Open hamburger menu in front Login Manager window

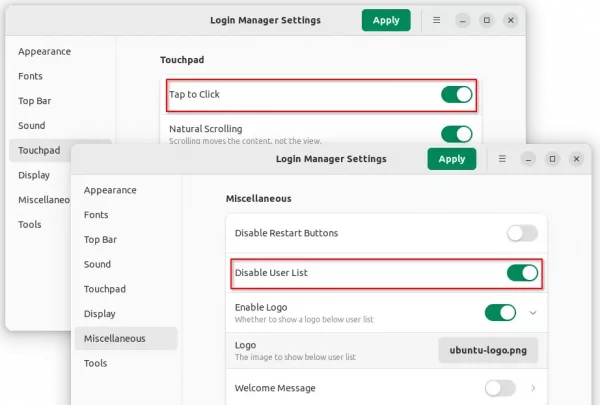(x=502, y=159)
